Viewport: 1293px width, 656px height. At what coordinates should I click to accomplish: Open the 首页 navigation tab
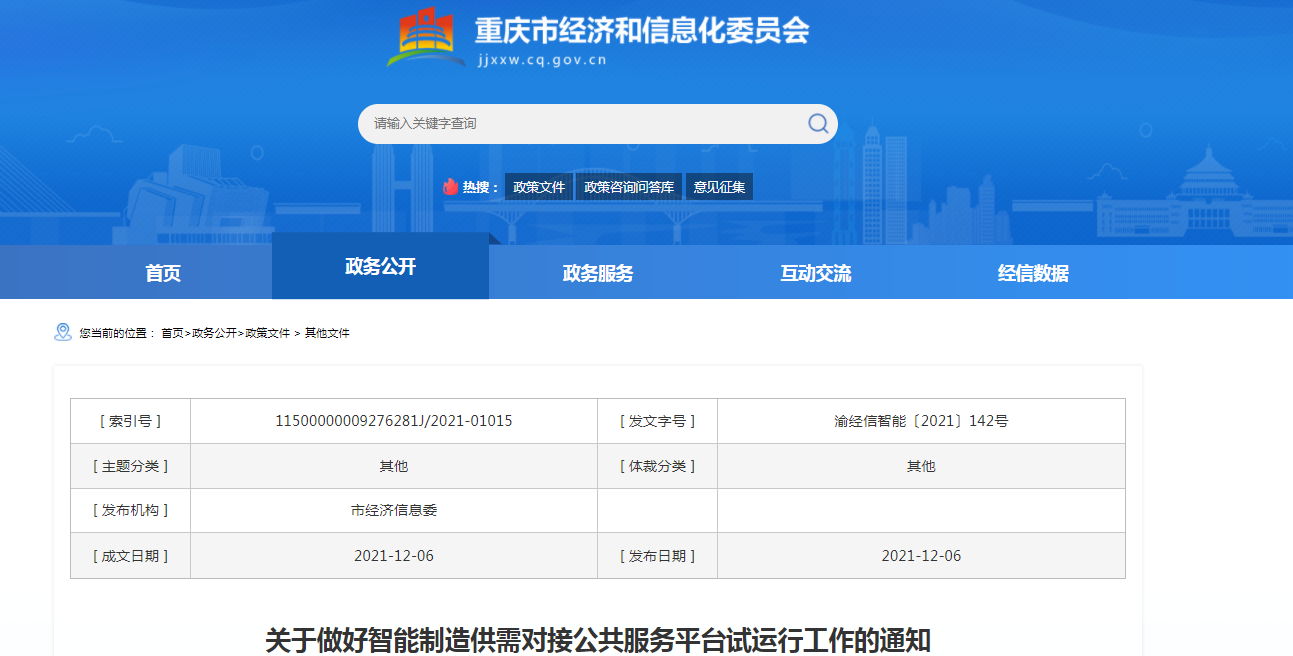[163, 273]
